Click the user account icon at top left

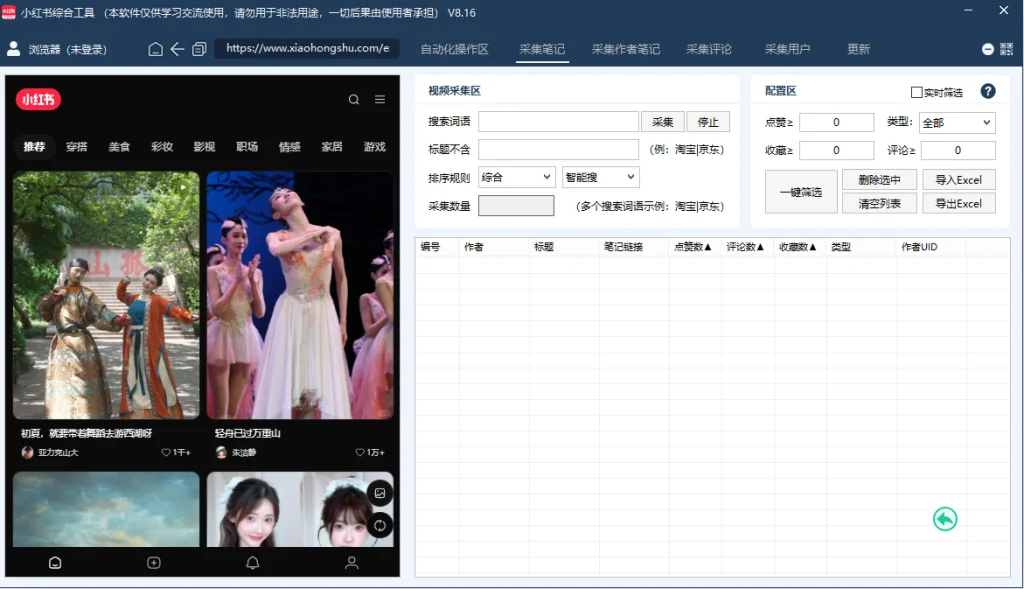pos(13,48)
